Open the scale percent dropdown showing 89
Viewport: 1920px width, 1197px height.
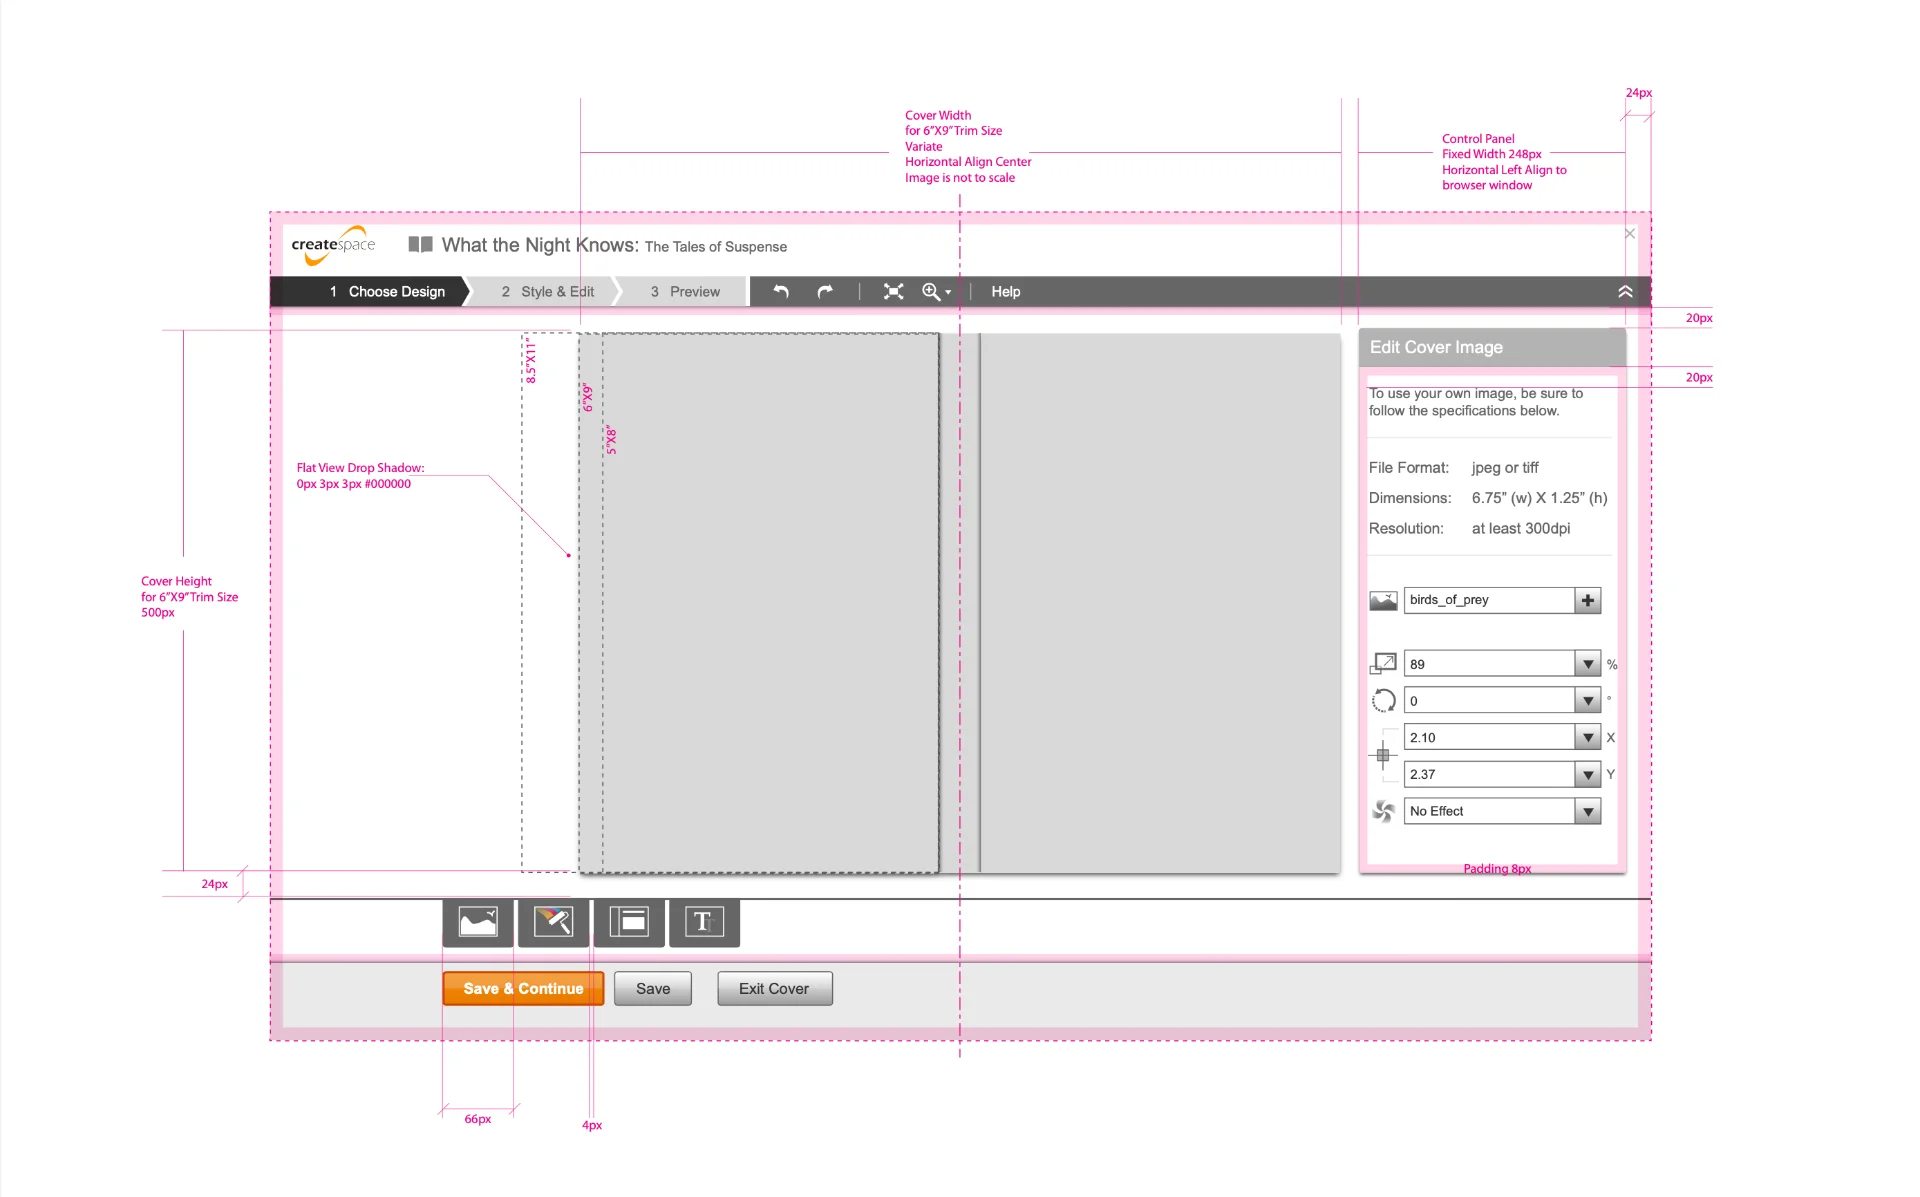pyautogui.click(x=1587, y=664)
